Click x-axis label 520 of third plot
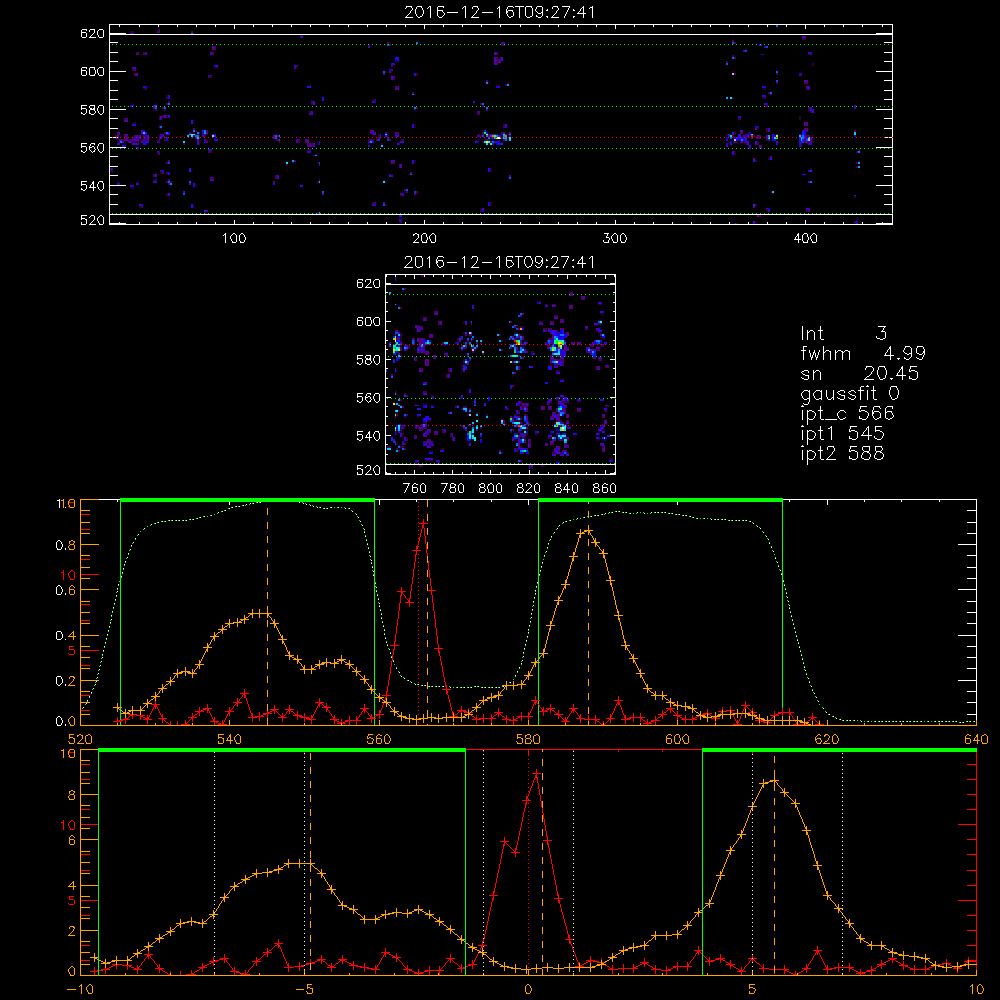1000x1000 pixels. tap(80, 739)
